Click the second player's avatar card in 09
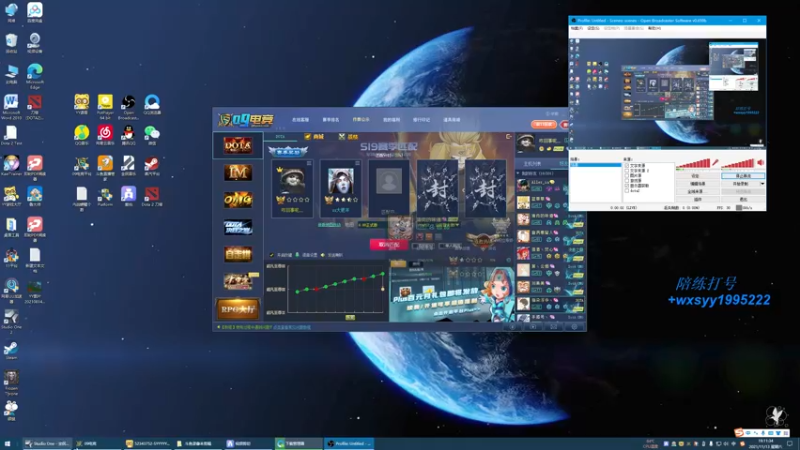This screenshot has height=450, width=800. [340, 188]
